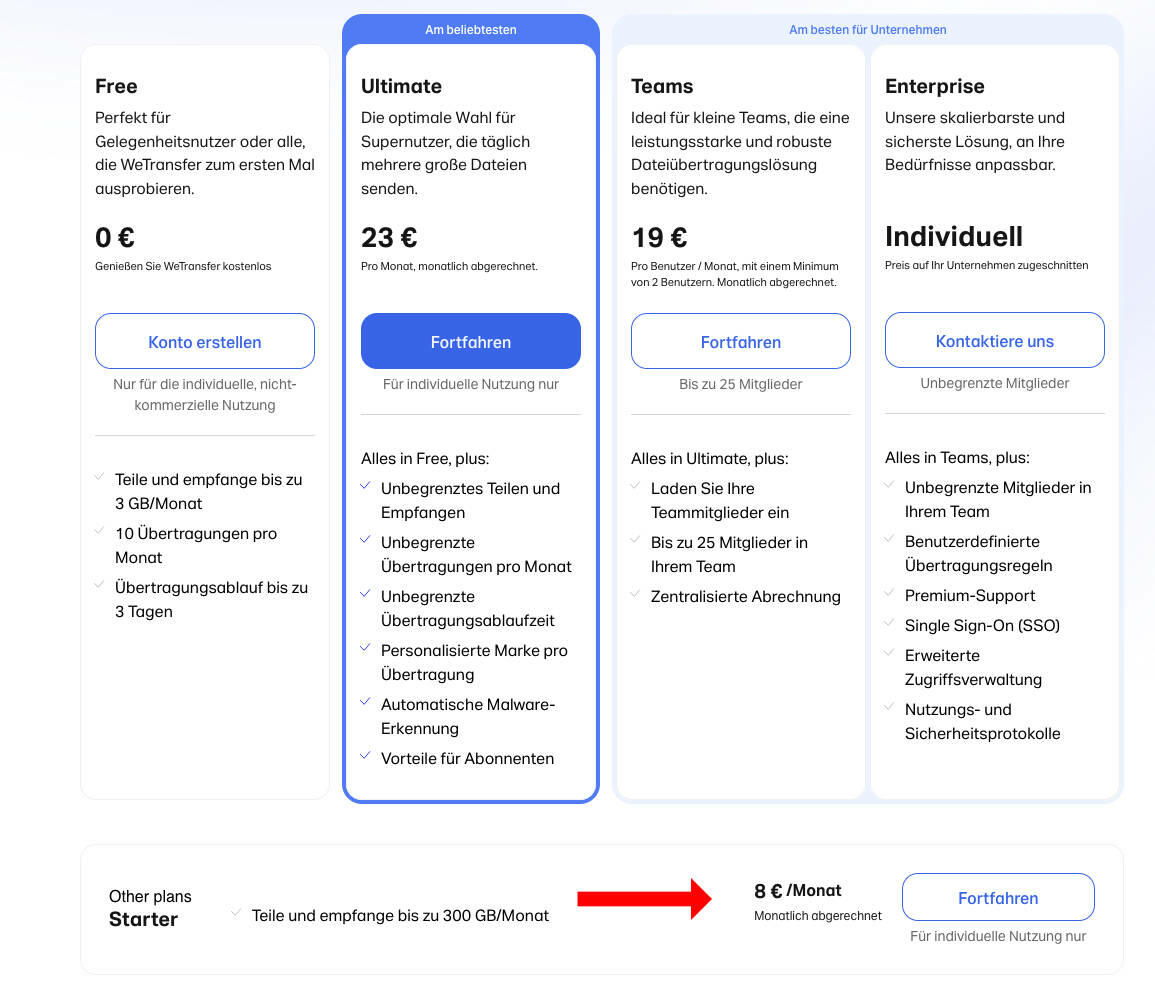Choose Fortfahren under Teams plan
1155x981 pixels.
pos(740,341)
